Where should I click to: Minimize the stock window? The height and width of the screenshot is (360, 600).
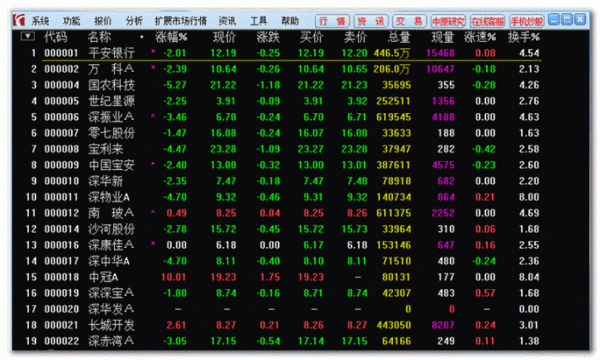click(554, 19)
